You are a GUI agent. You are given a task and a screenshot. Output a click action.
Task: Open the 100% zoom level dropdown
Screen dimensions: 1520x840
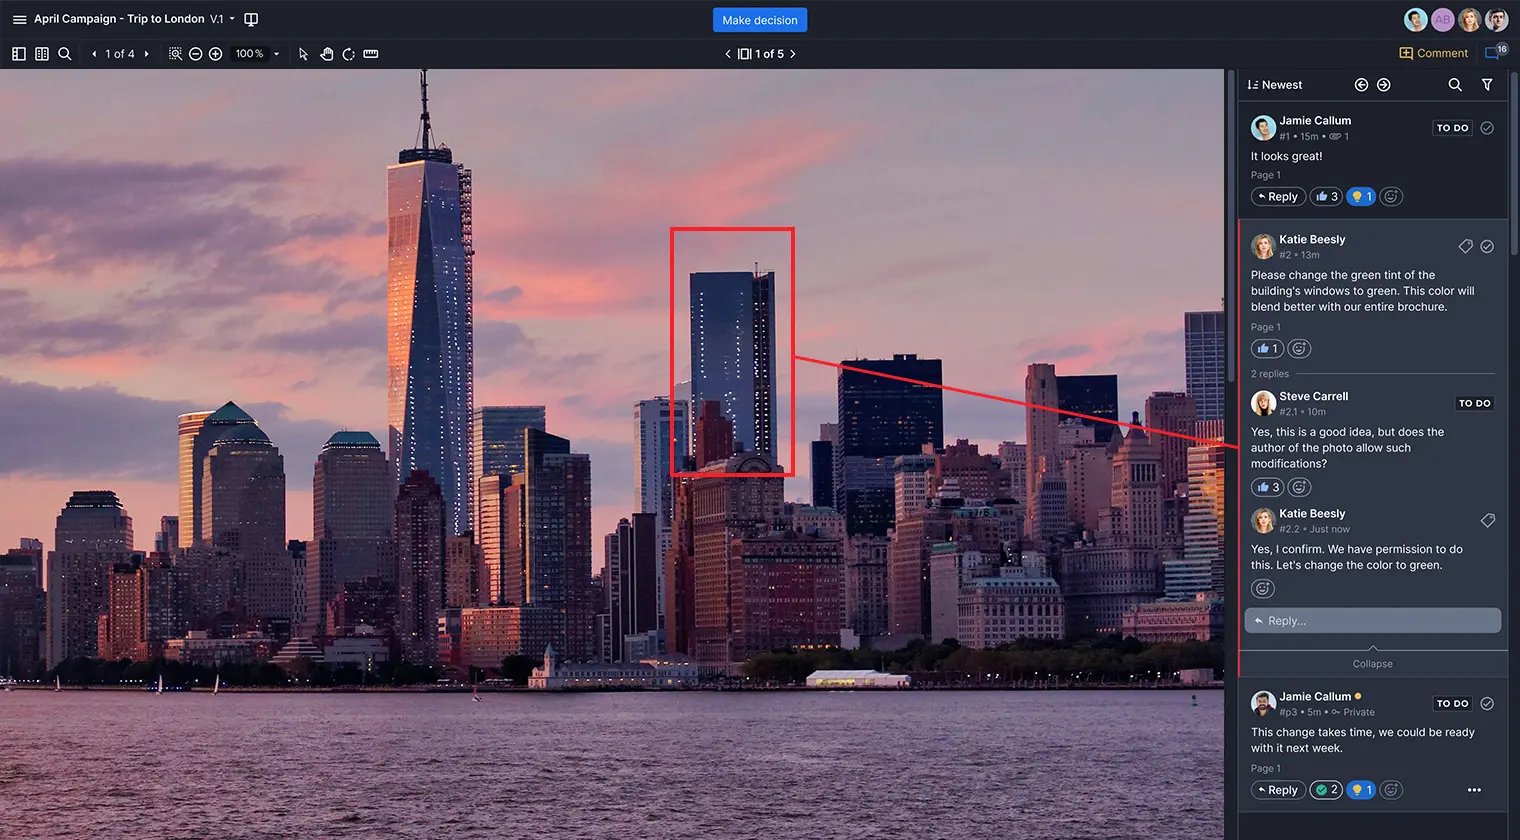(x=276, y=54)
